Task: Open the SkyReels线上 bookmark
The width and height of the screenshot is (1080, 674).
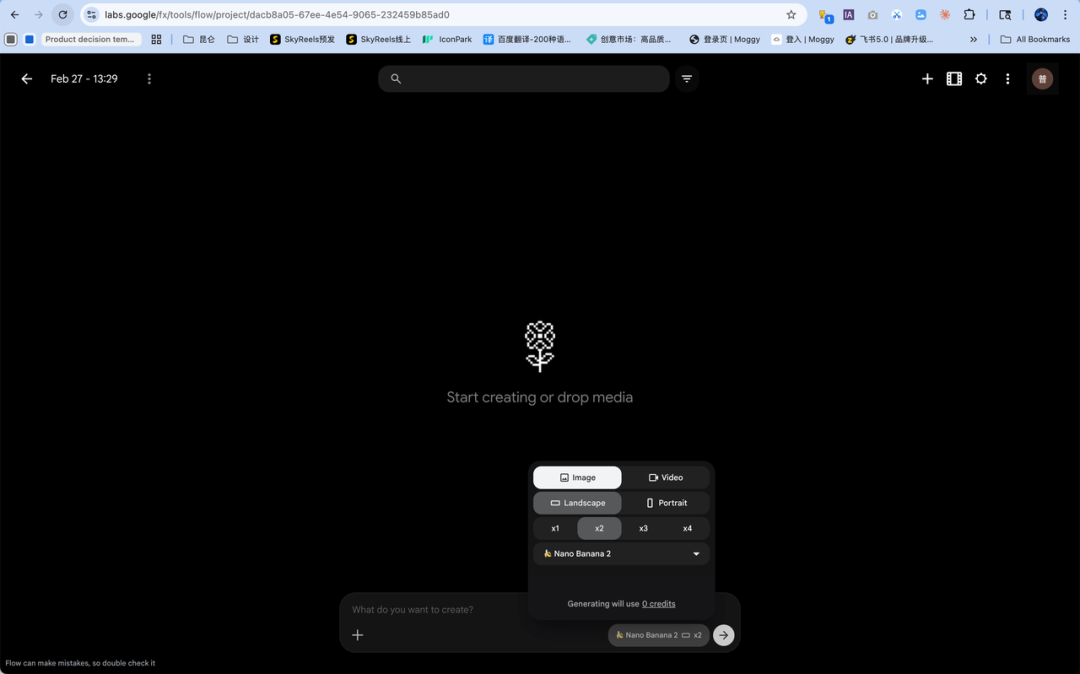Action: [378, 39]
